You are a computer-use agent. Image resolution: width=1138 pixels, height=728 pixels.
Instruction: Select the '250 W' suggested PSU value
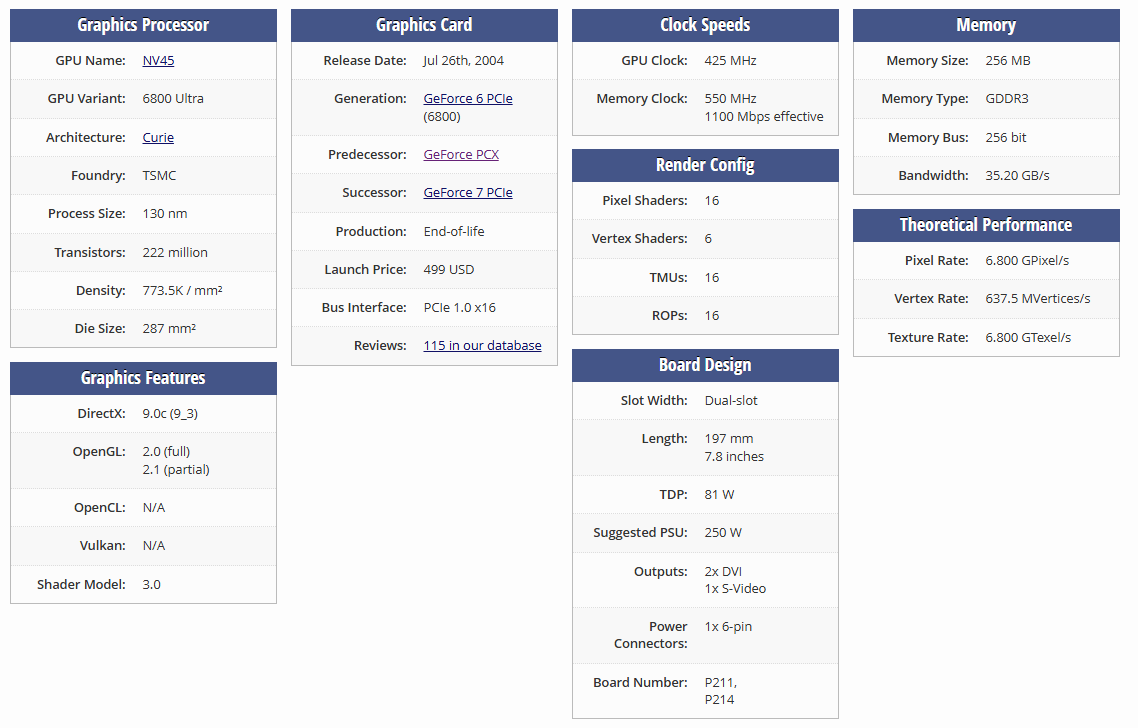[724, 533]
